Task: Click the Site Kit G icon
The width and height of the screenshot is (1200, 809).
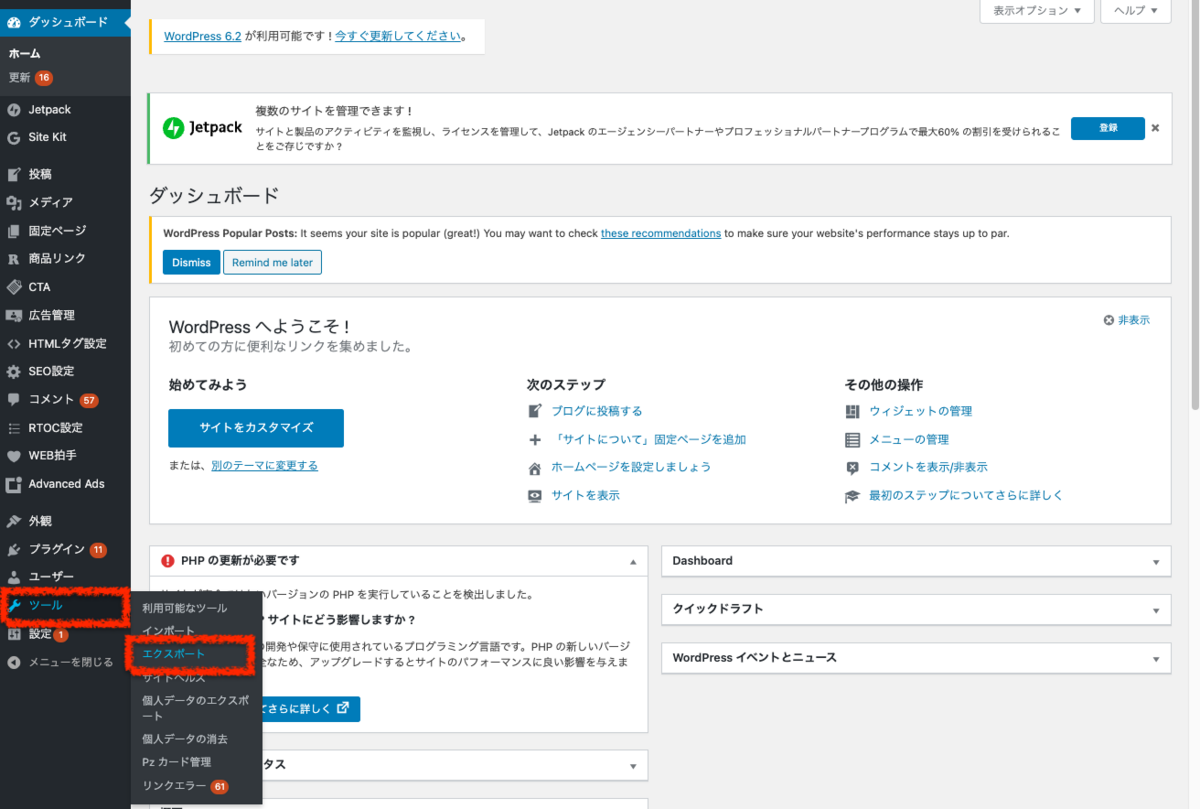Action: point(14,138)
